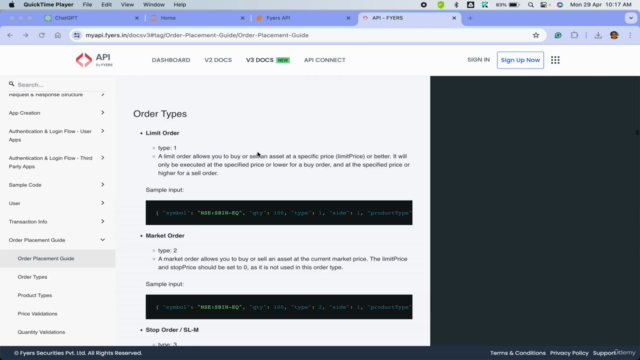Open the extensions puzzle icon
Image resolution: width=640 pixels, height=360 pixels.
pyautogui.click(x=574, y=35)
